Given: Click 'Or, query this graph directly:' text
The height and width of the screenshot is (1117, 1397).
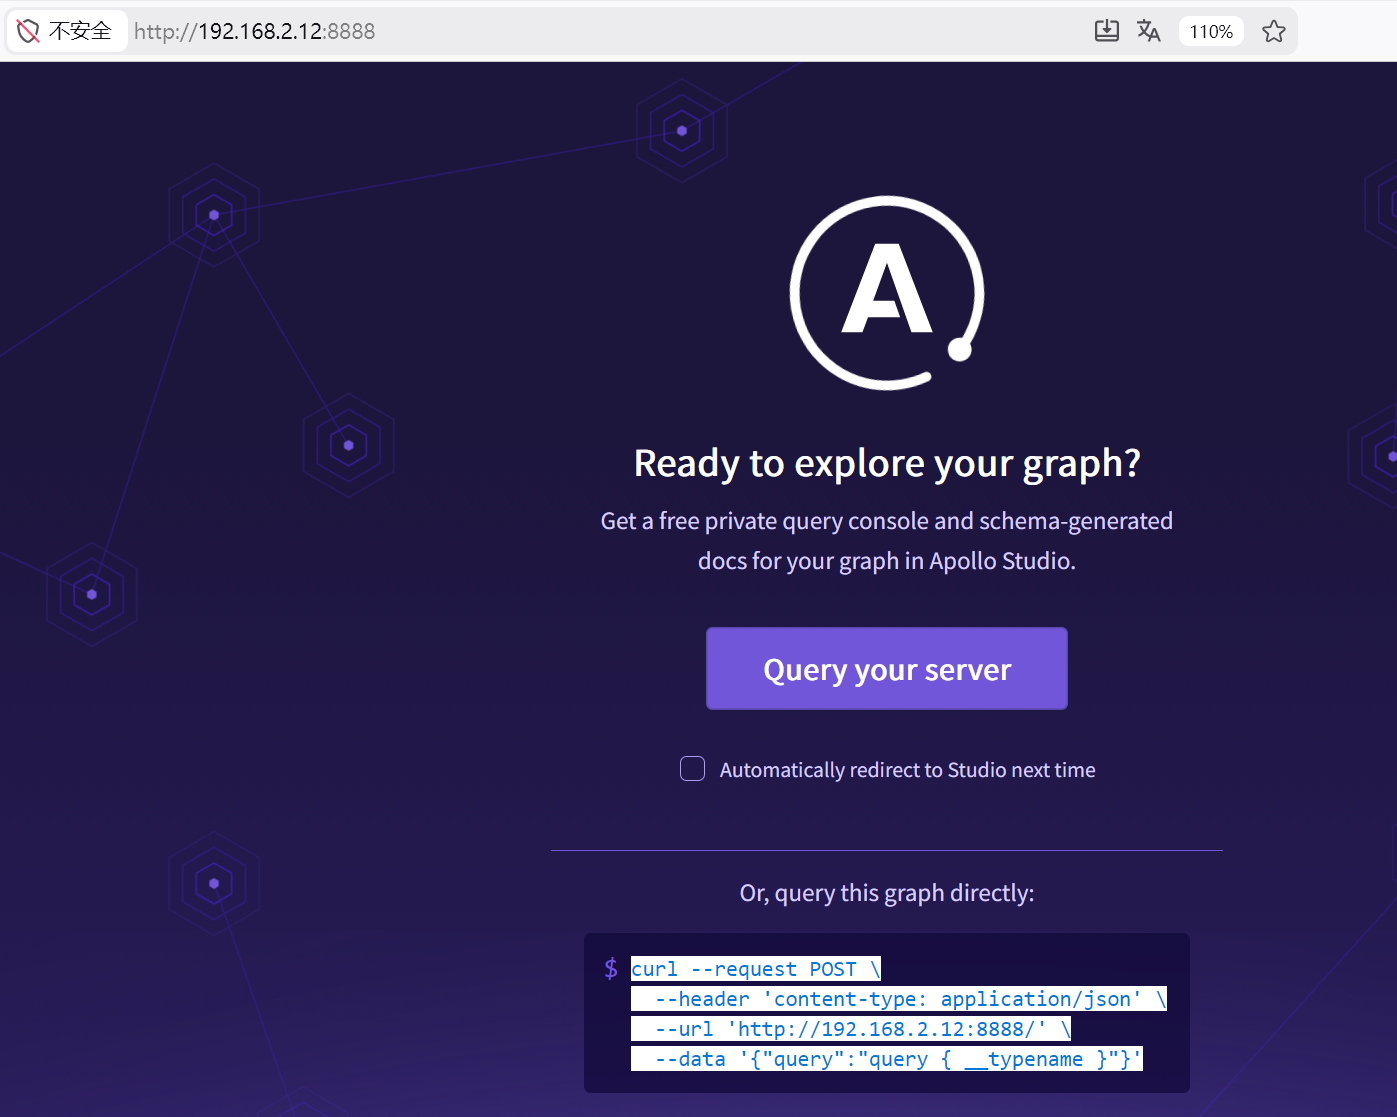Looking at the screenshot, I should [x=886, y=893].
